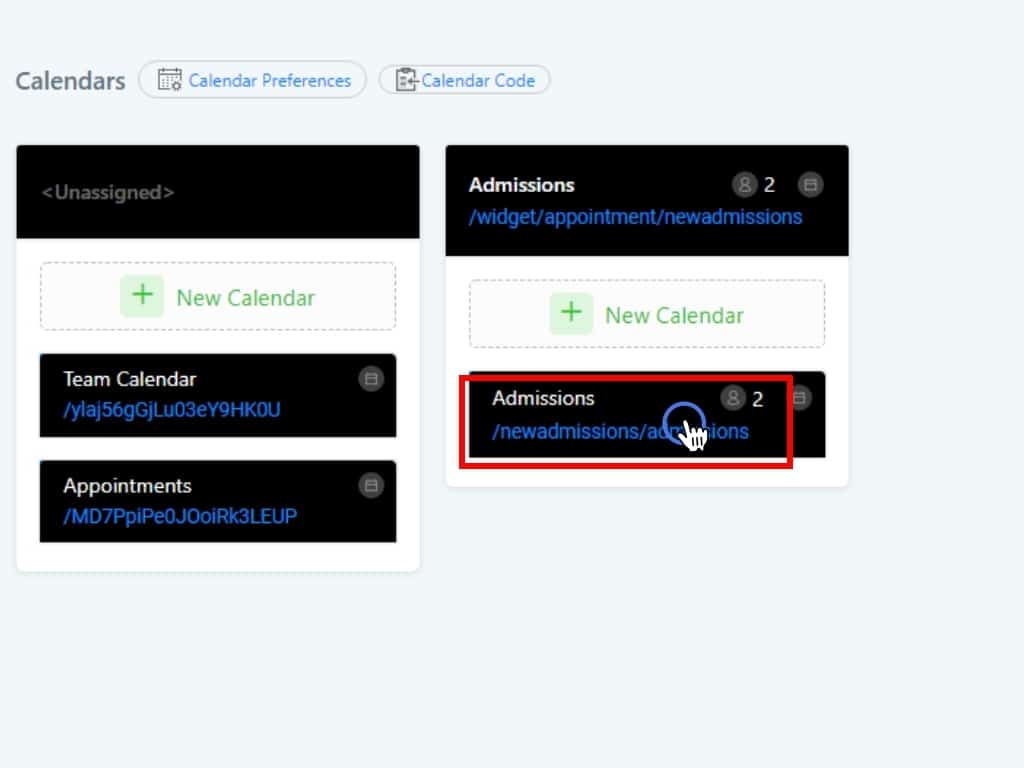Click New Calendar text in Admissions group
The width and height of the screenshot is (1024, 768).
(674, 316)
